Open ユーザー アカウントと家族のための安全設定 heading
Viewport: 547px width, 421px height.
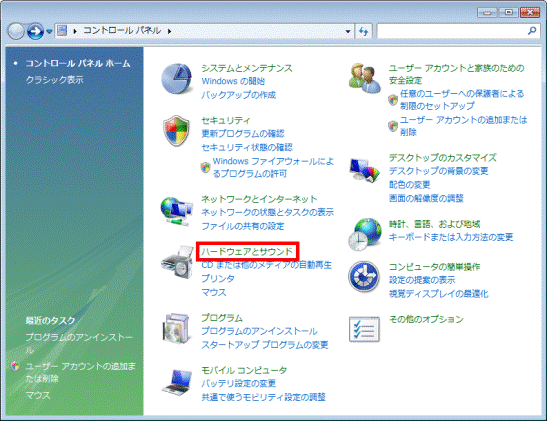pos(456,74)
